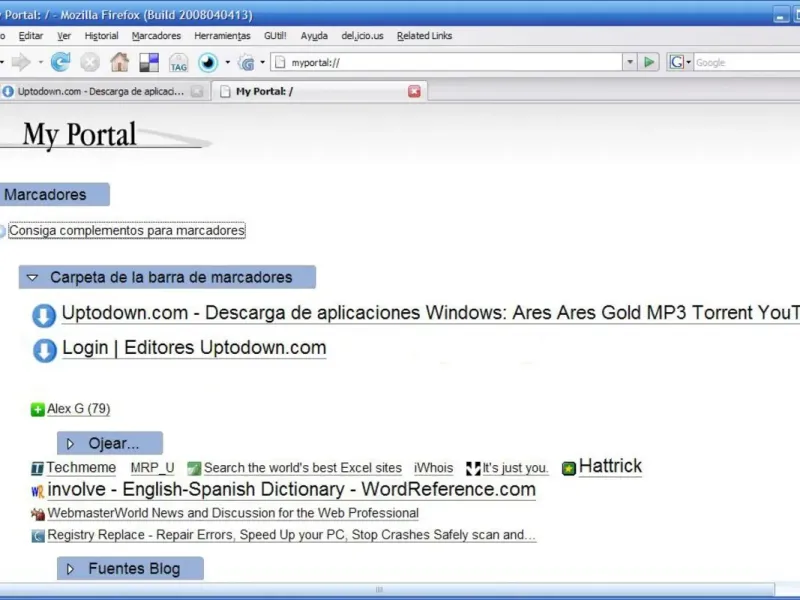Open the Hattrick bookmark link

[x=610, y=466]
